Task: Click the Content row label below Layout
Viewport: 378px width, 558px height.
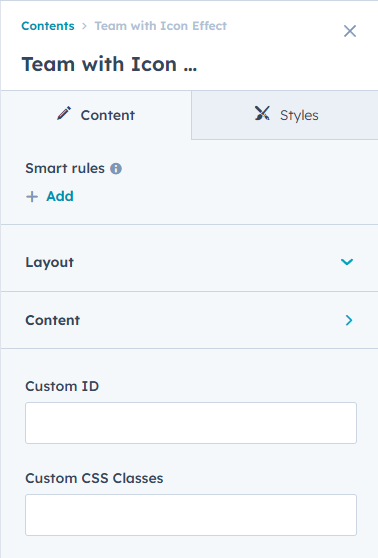Action: pyautogui.click(x=52, y=320)
